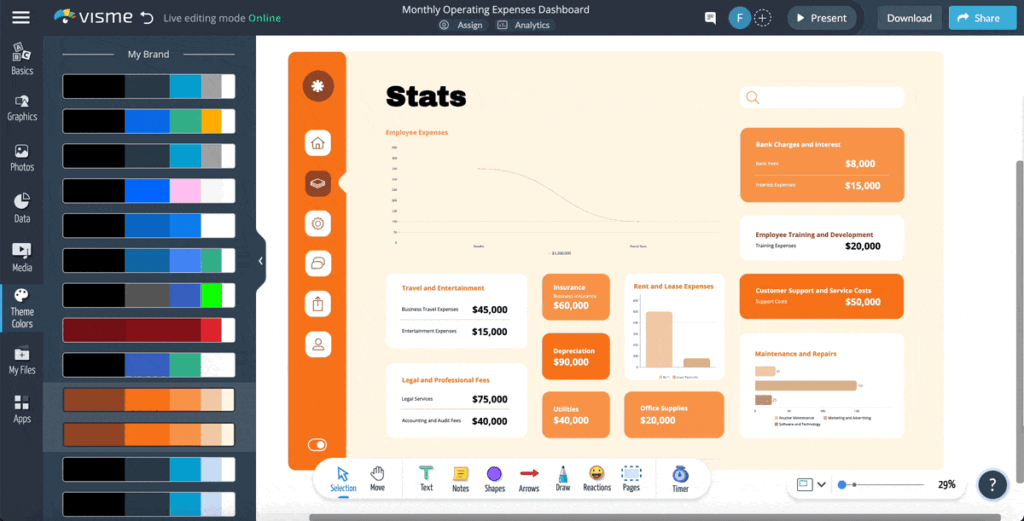1024x521 pixels.
Task: Click the Download button
Action: (x=909, y=18)
